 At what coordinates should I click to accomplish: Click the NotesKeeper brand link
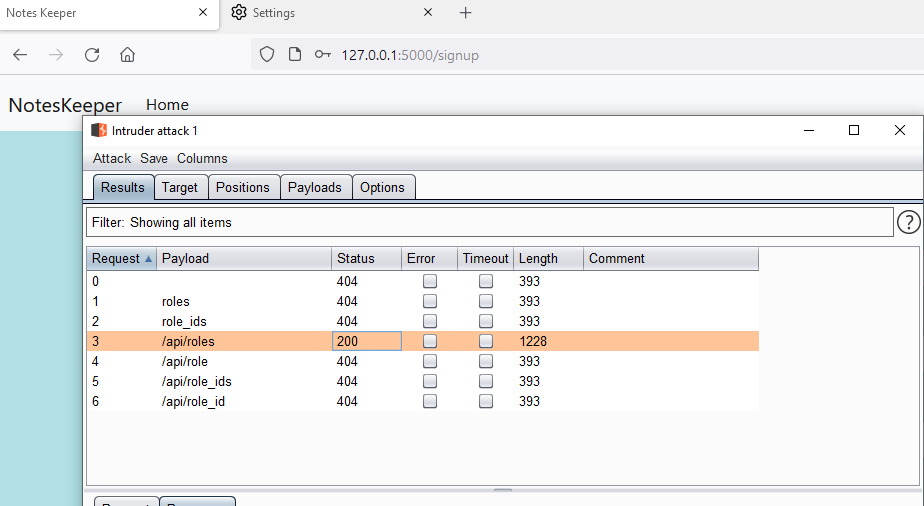pos(65,105)
